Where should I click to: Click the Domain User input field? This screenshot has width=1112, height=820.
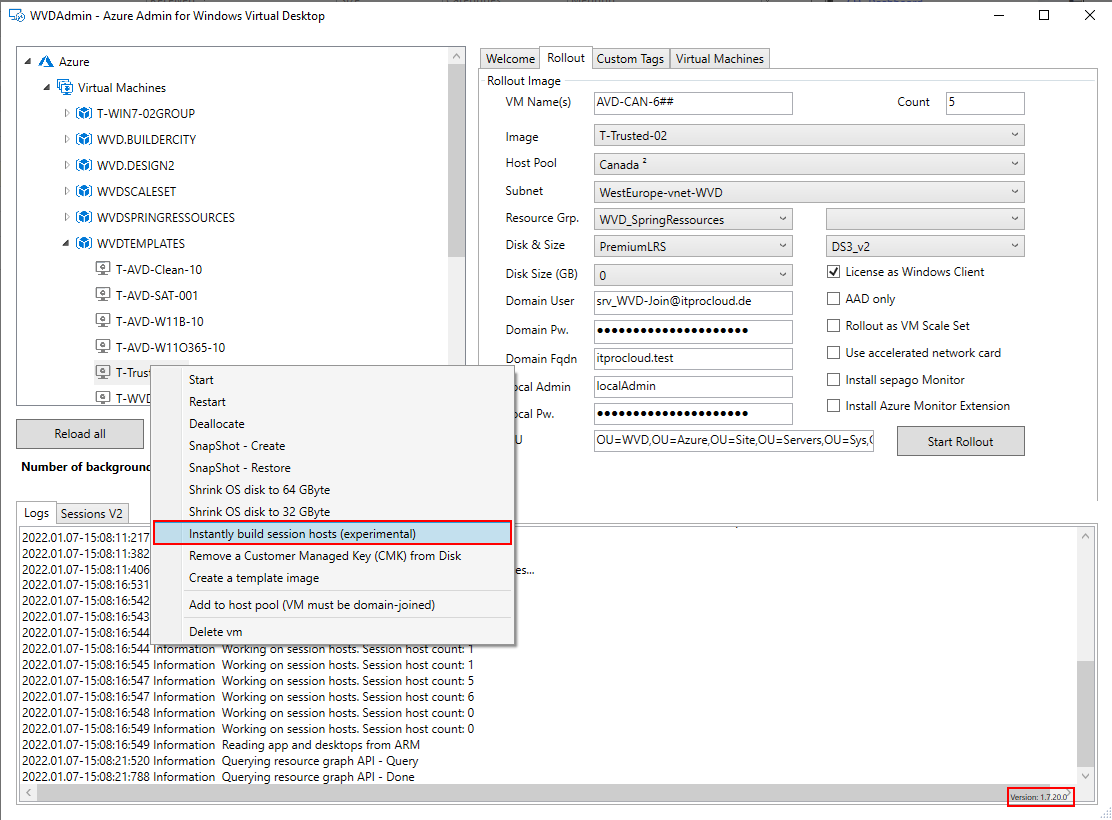pos(694,302)
